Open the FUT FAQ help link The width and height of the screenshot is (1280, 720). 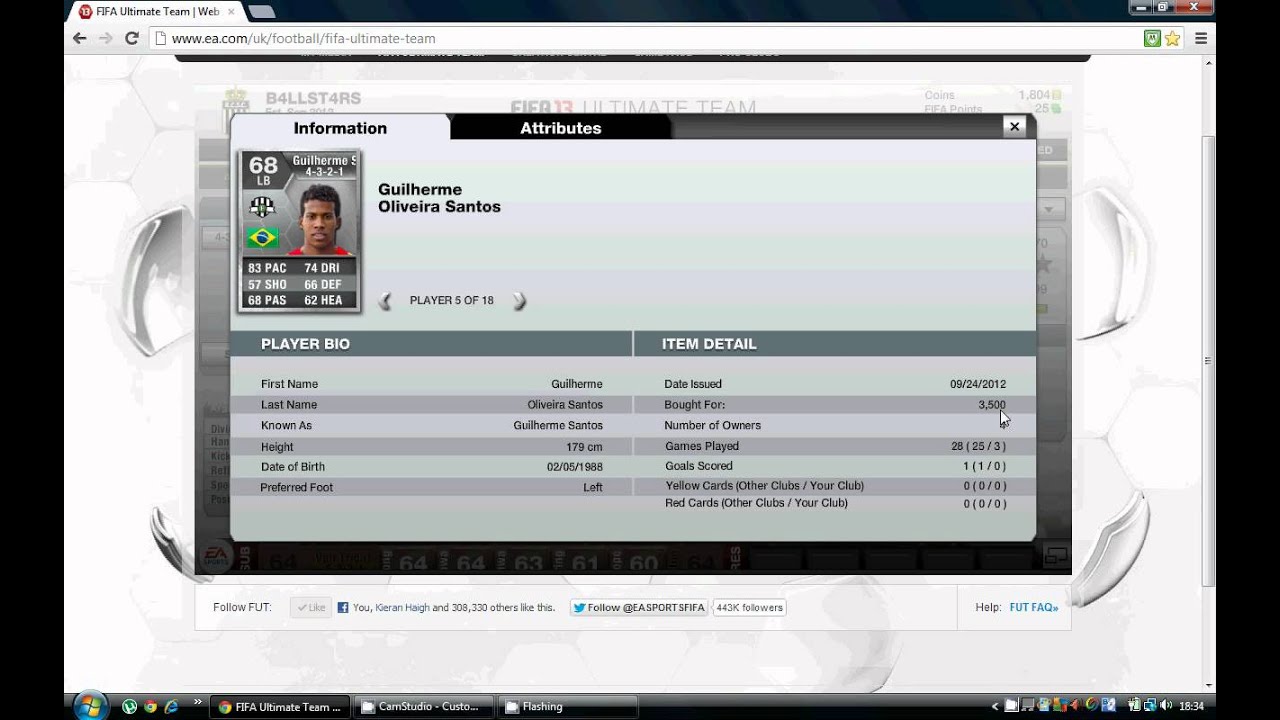(1033, 607)
